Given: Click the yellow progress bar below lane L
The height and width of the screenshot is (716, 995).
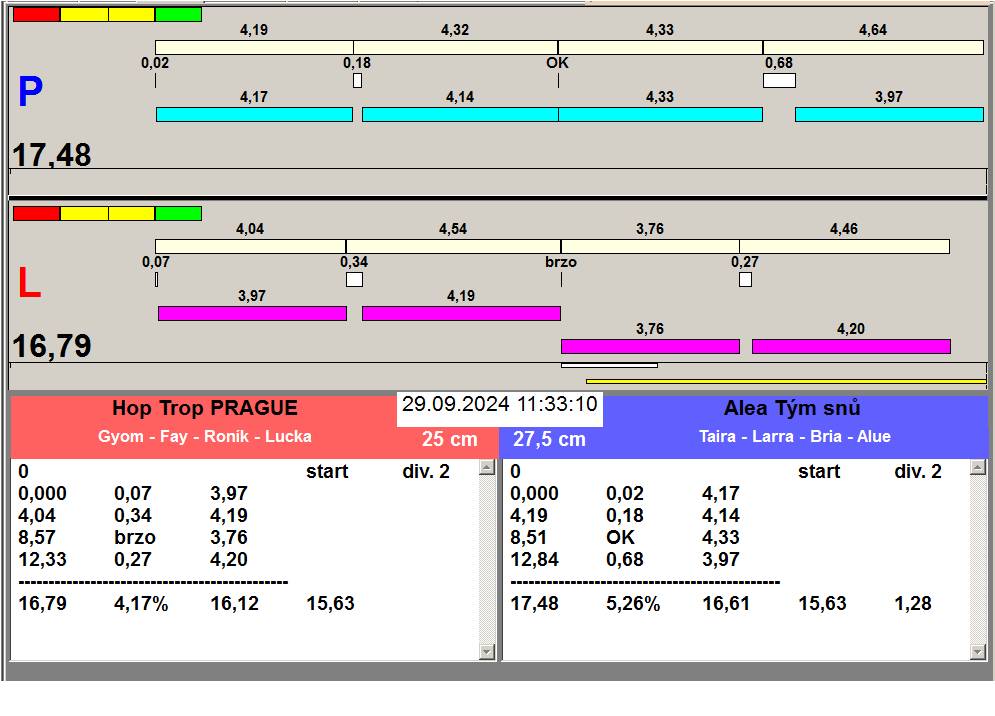Looking at the screenshot, I should pyautogui.click(x=785, y=381).
